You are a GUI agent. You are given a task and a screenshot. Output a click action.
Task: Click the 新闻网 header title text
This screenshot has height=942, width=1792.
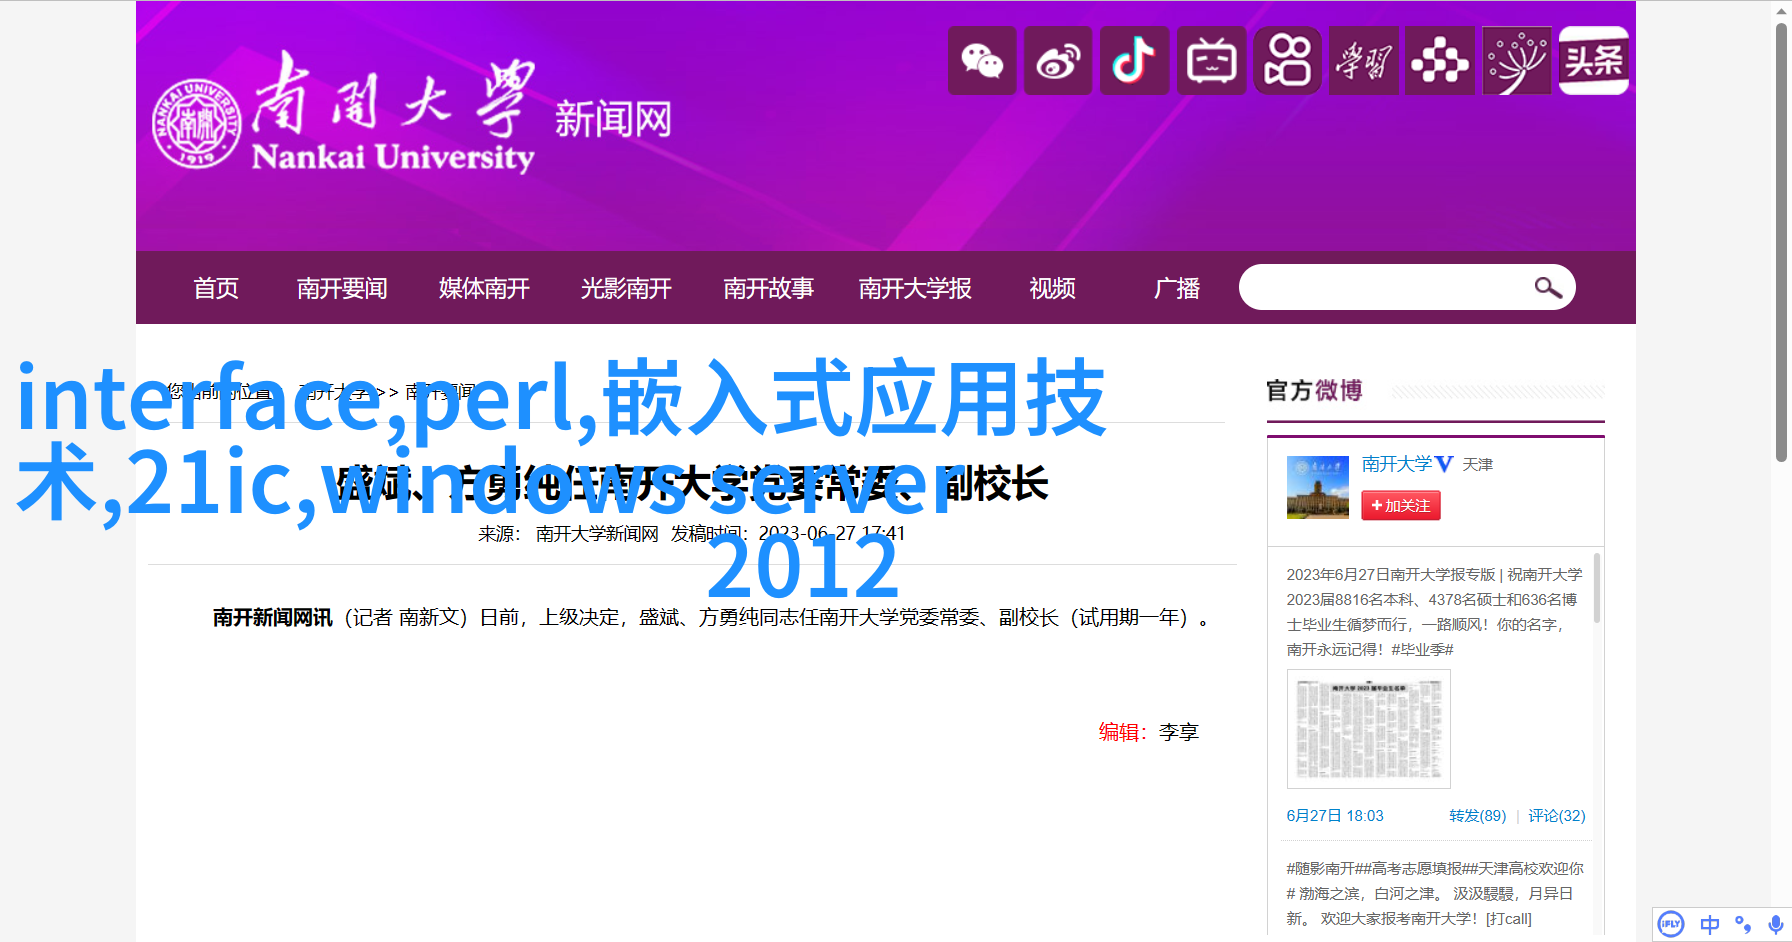pos(613,119)
